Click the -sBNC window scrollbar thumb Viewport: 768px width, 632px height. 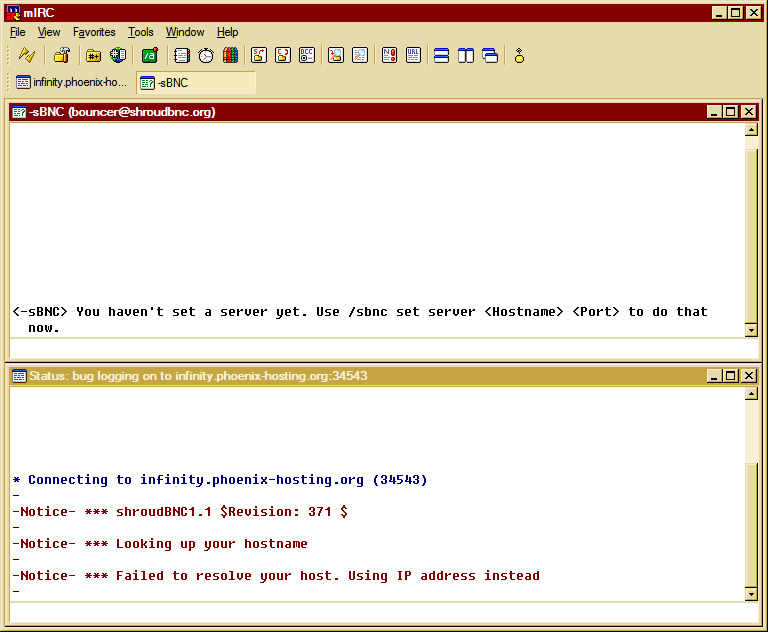pos(751,235)
